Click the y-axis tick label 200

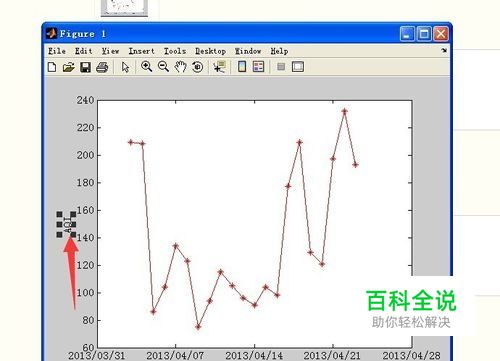tap(85, 155)
